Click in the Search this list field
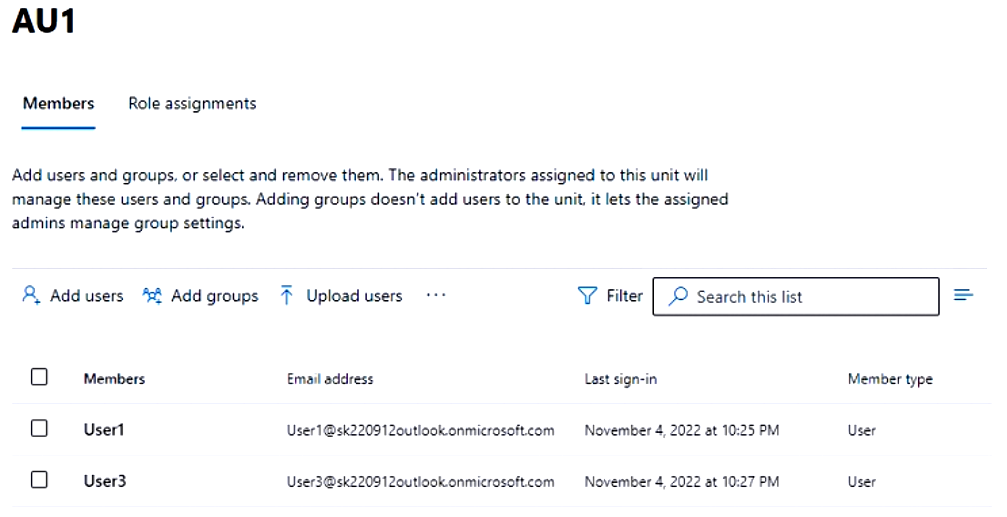Screen dimensions: 1007x517 pyautogui.click(x=800, y=297)
